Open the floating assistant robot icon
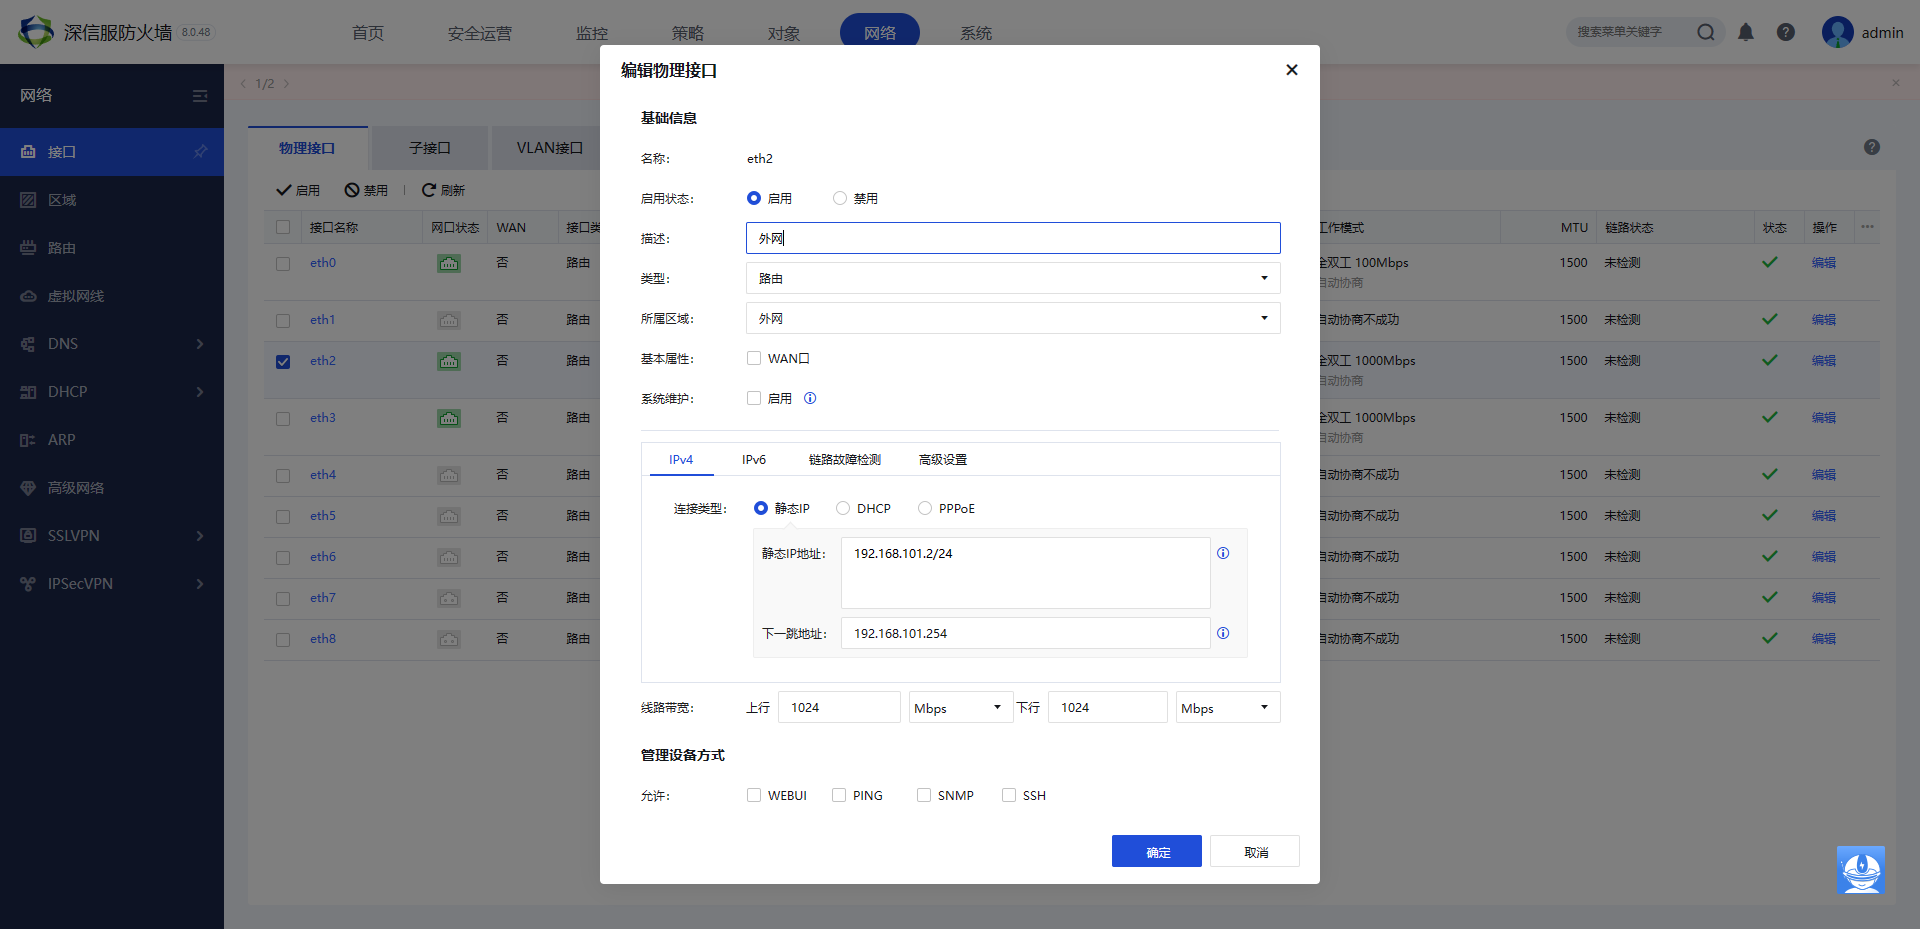 (1861, 869)
